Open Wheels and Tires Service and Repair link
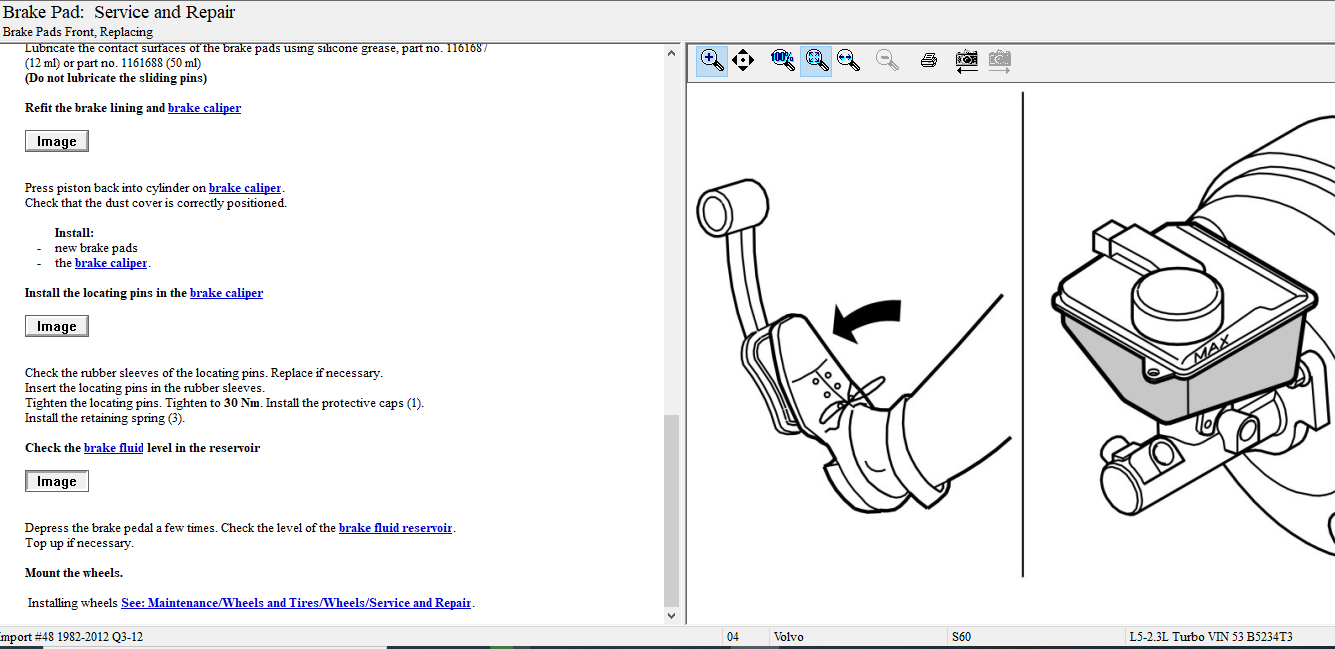1335x649 pixels. (296, 603)
